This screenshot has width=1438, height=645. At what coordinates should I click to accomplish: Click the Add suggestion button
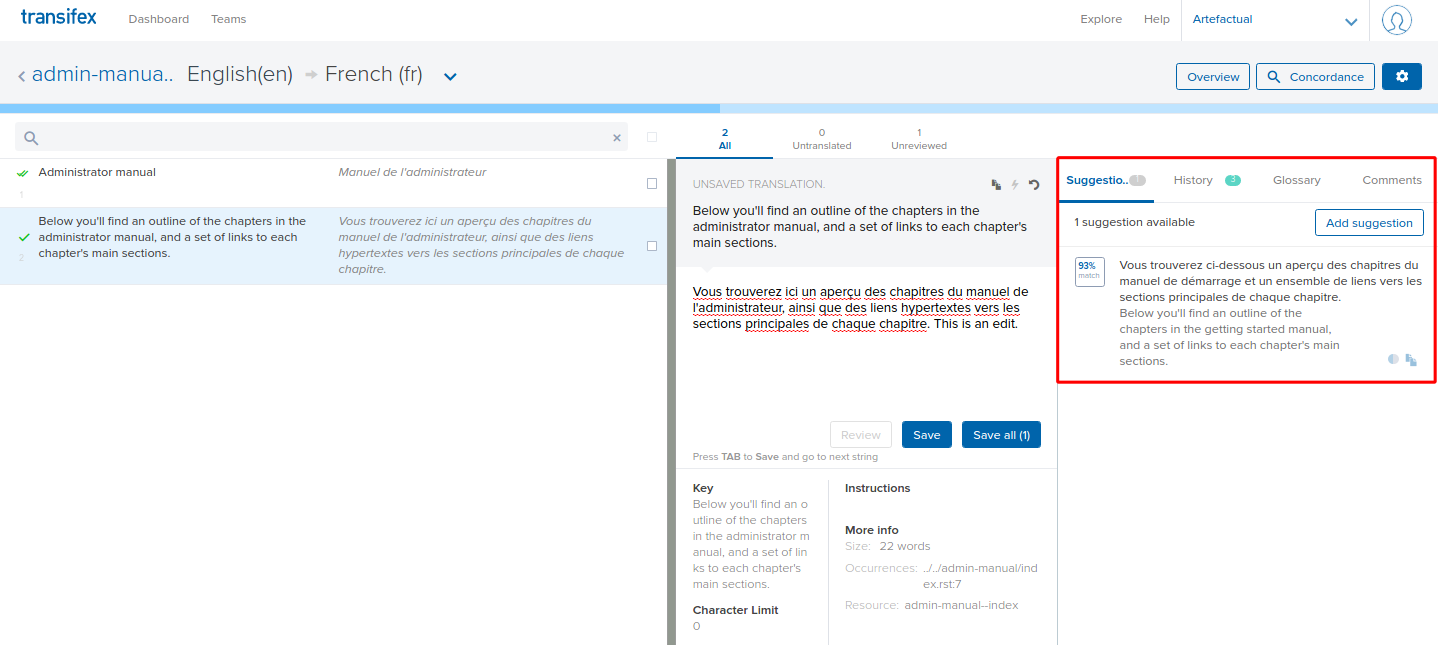(1368, 223)
